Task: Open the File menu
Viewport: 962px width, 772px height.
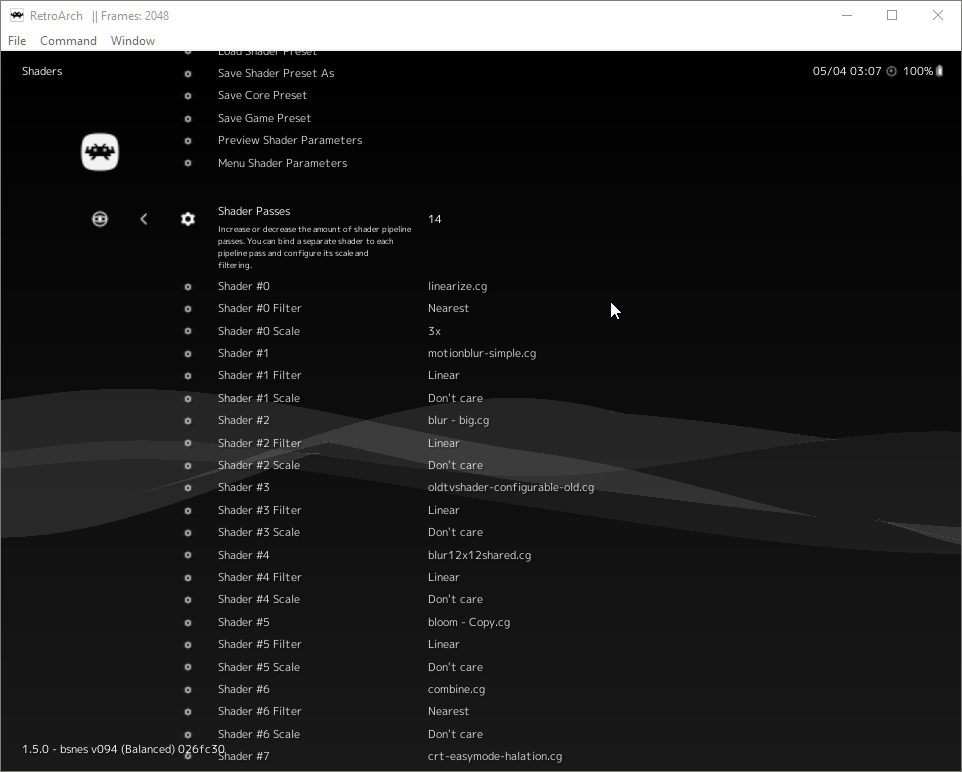Action: tap(17, 41)
